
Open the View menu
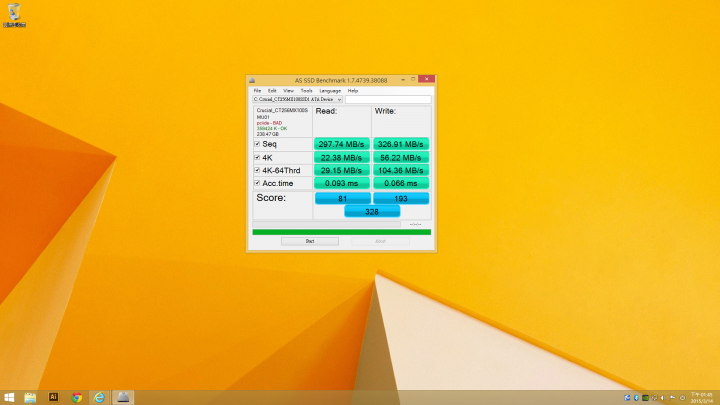288,91
